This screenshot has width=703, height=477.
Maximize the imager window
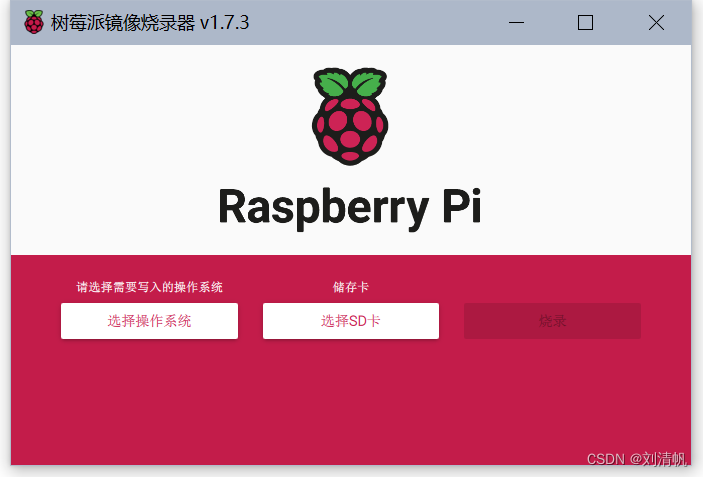point(585,22)
